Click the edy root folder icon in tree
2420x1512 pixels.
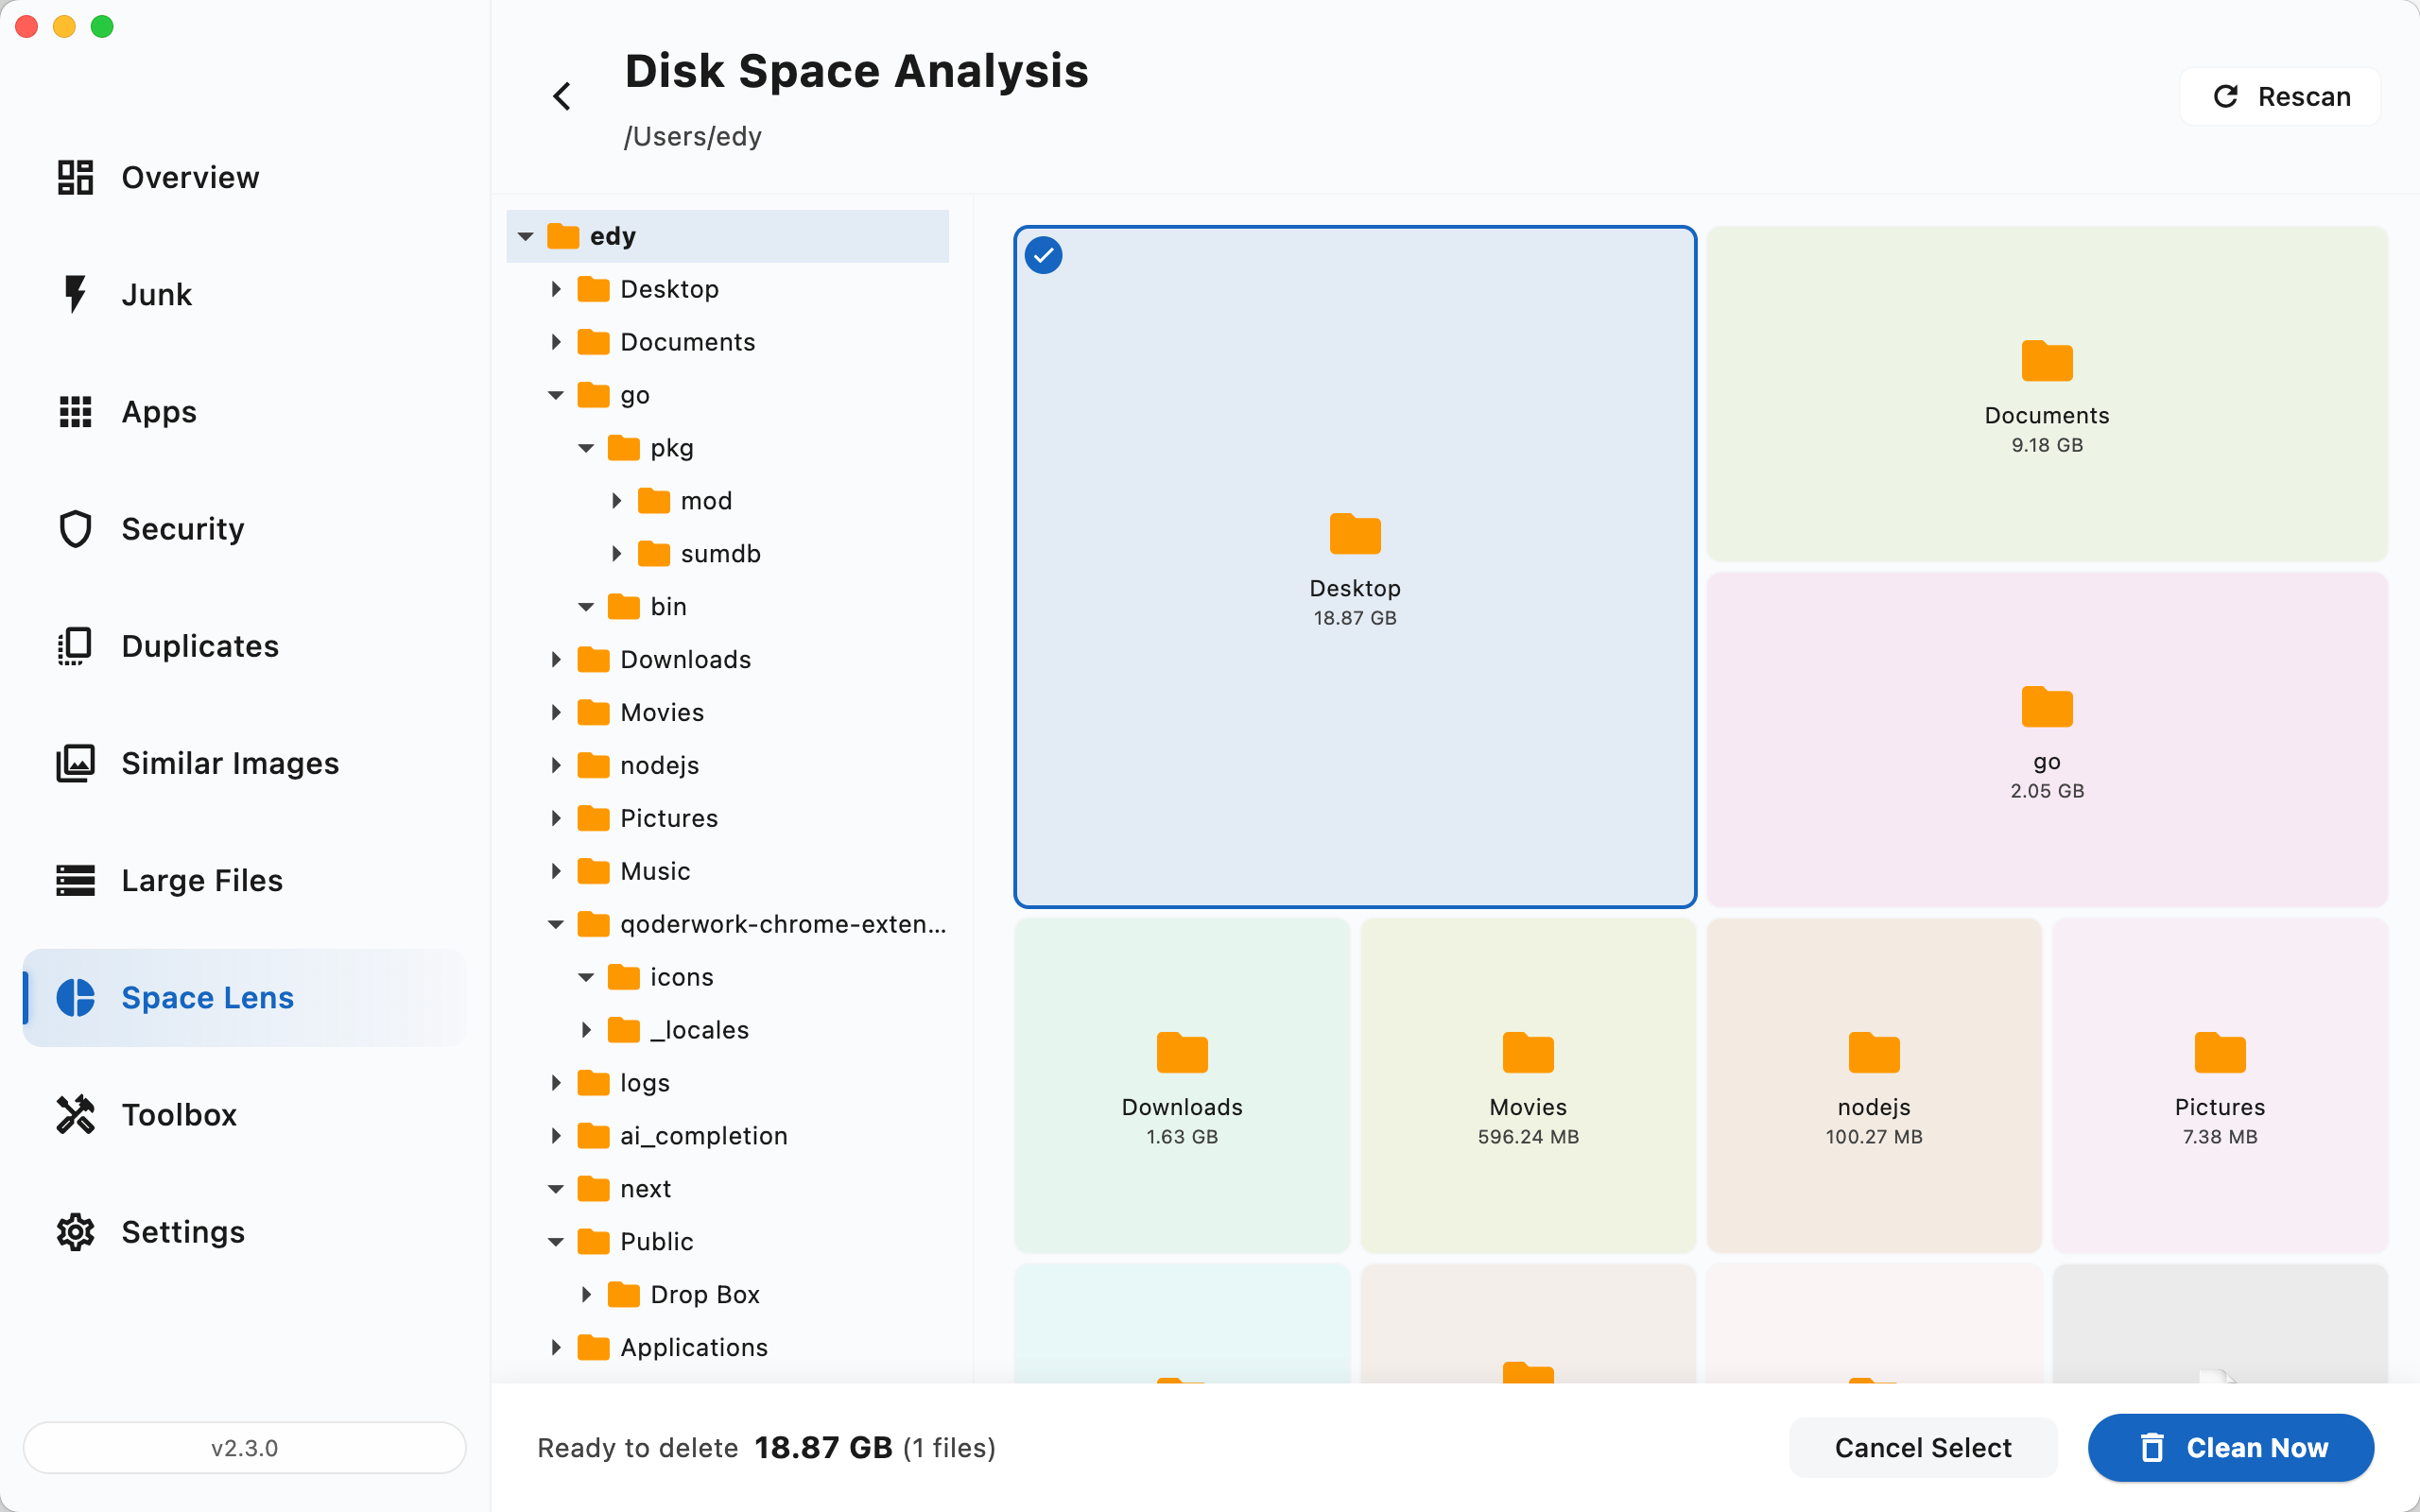point(563,236)
